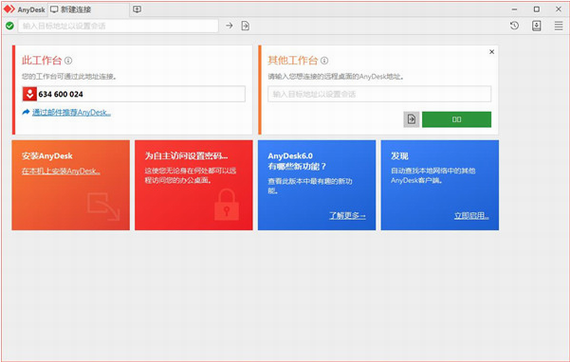Click the red AnyDesk ID icon beside 634 600 024
The width and height of the screenshot is (570, 362).
click(x=29, y=94)
